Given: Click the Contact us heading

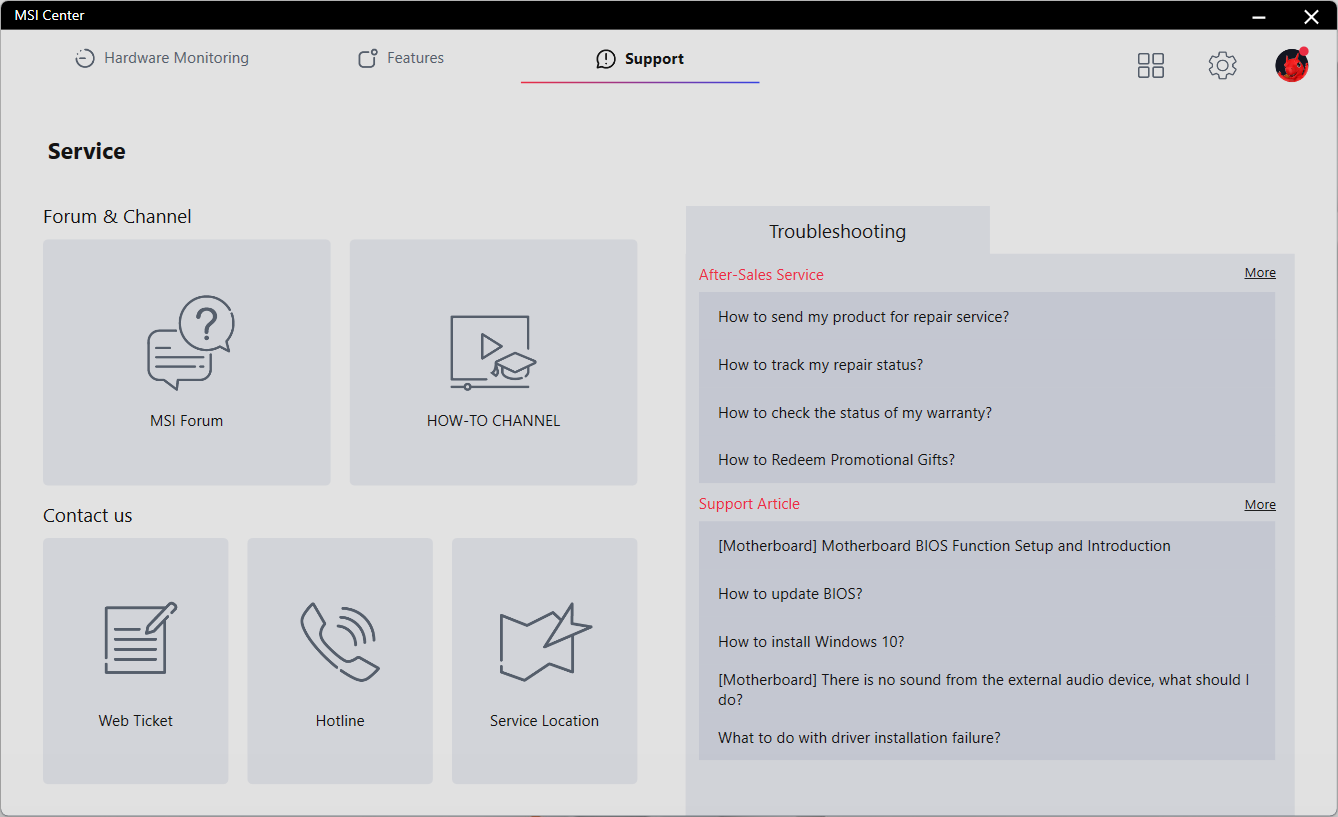Looking at the screenshot, I should pos(88,516).
